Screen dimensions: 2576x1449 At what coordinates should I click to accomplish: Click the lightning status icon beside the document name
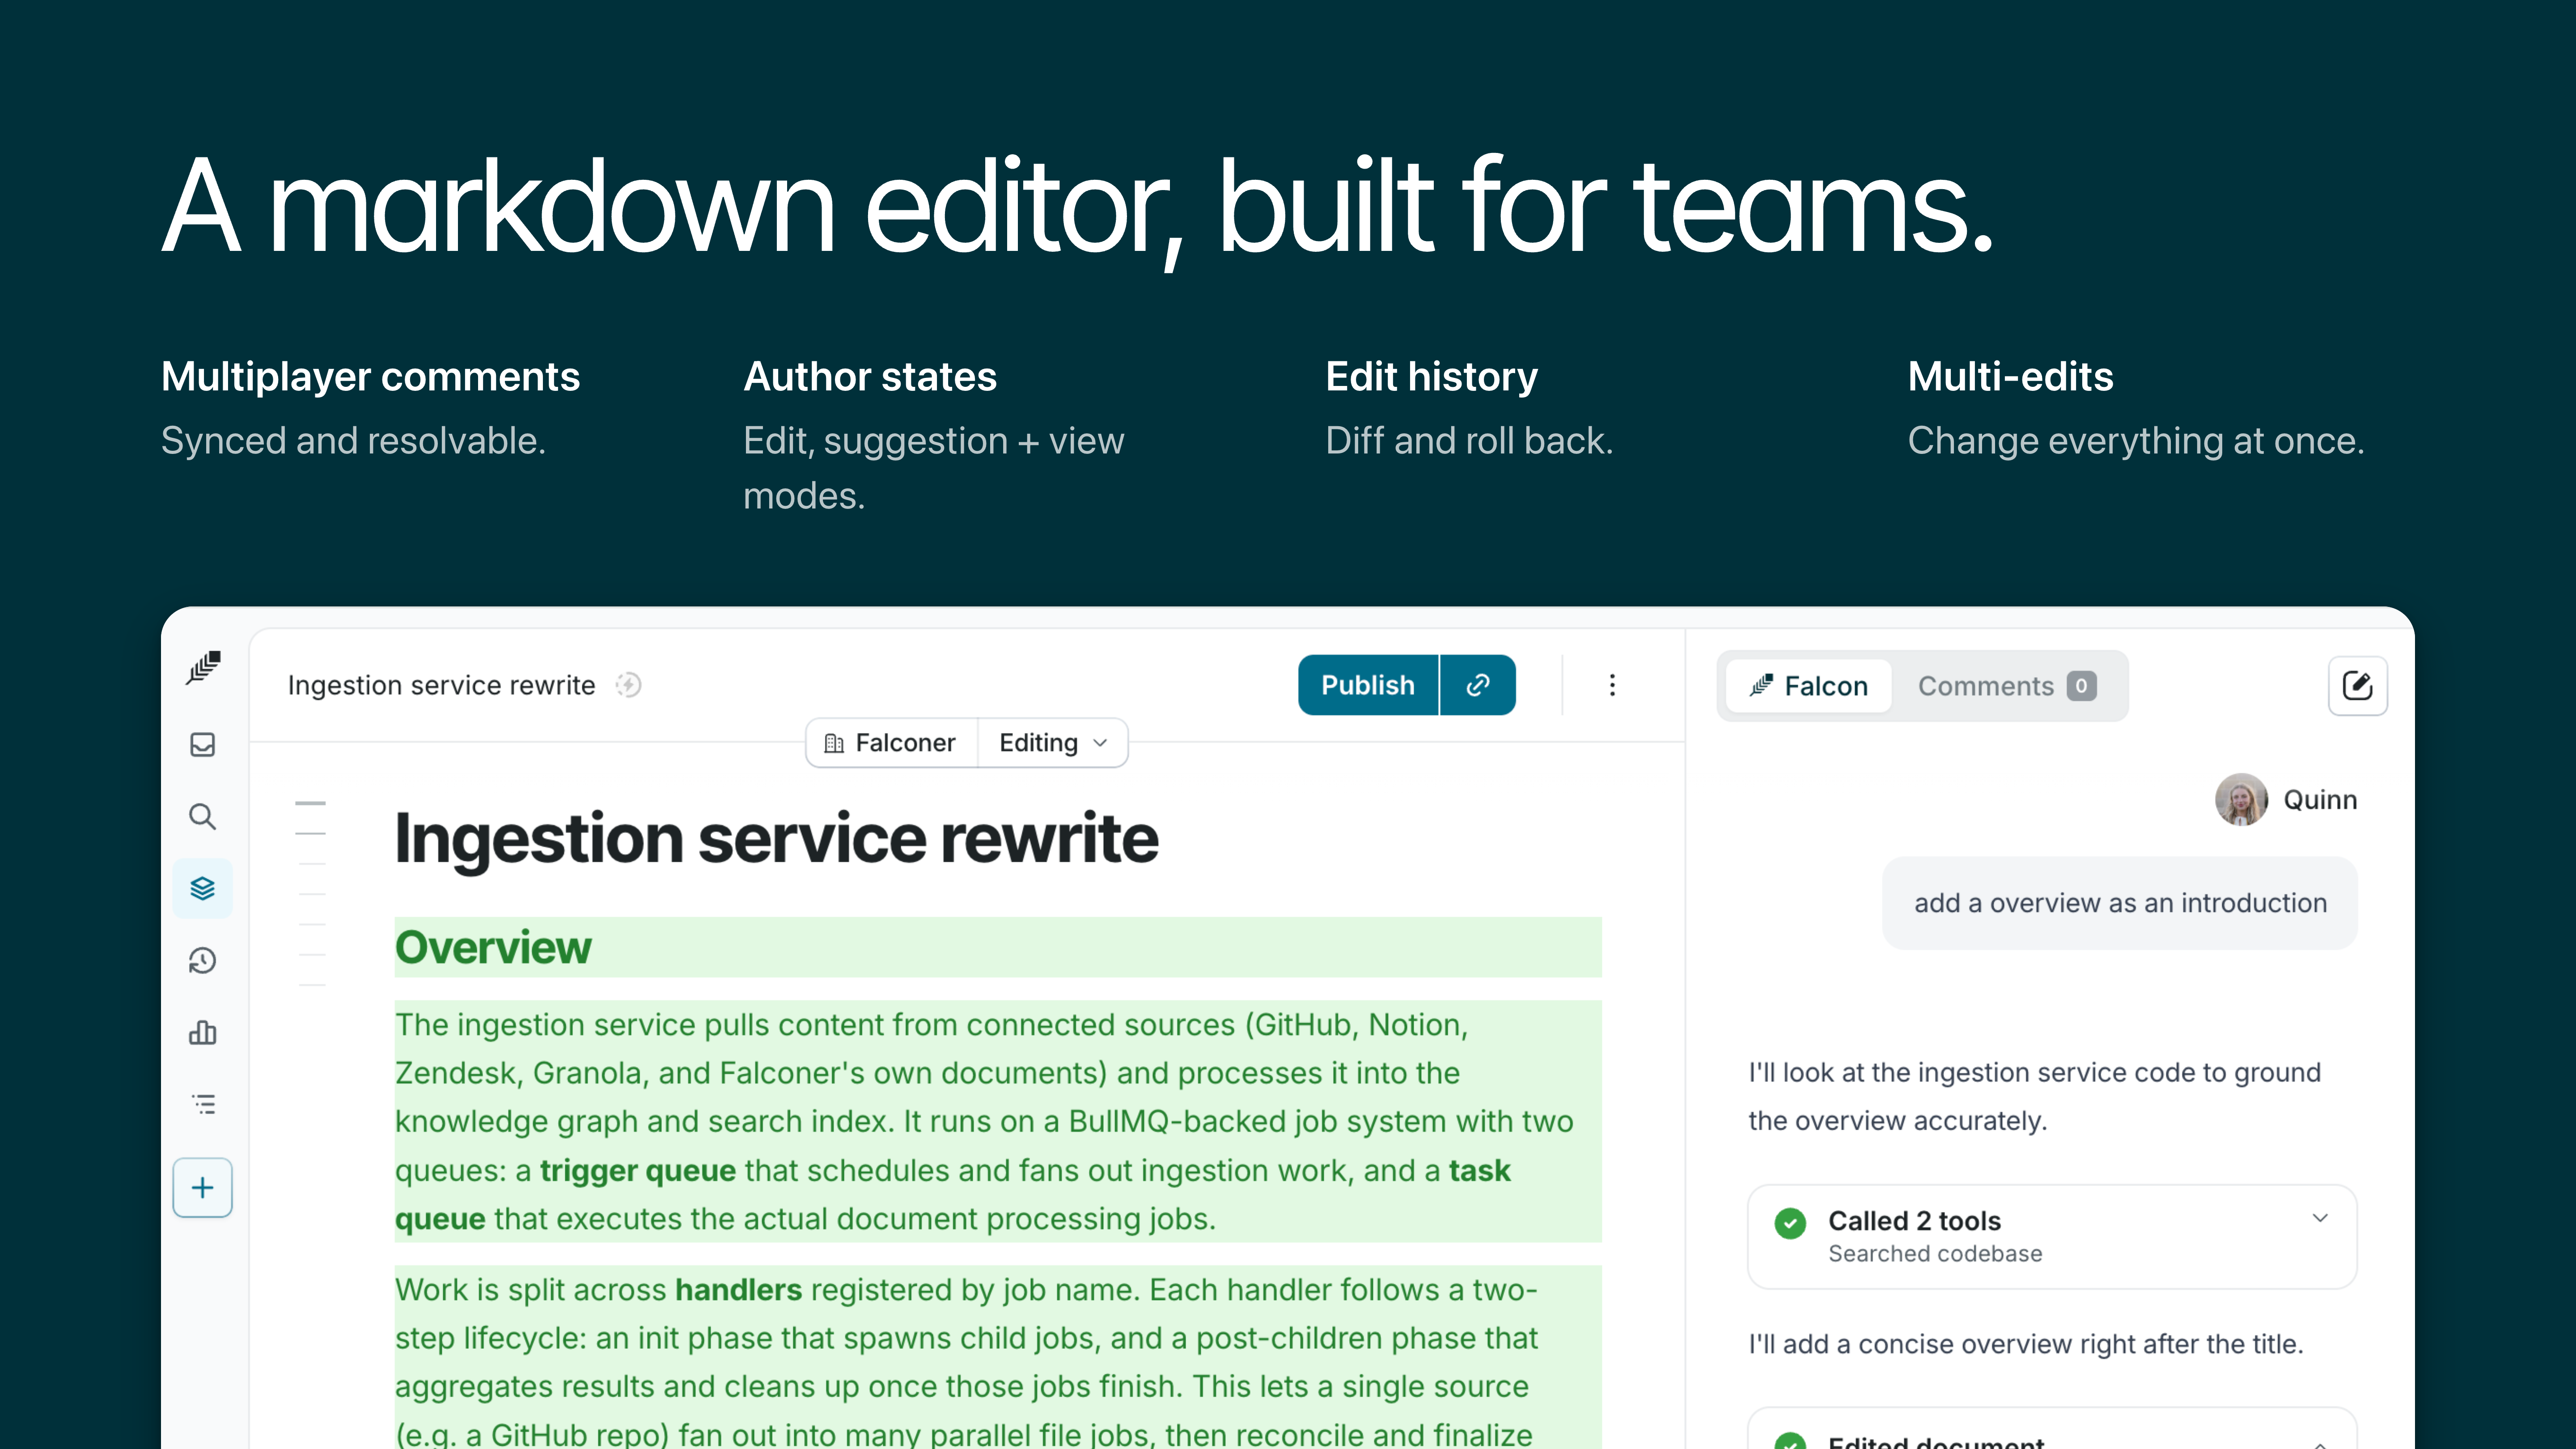(x=628, y=685)
